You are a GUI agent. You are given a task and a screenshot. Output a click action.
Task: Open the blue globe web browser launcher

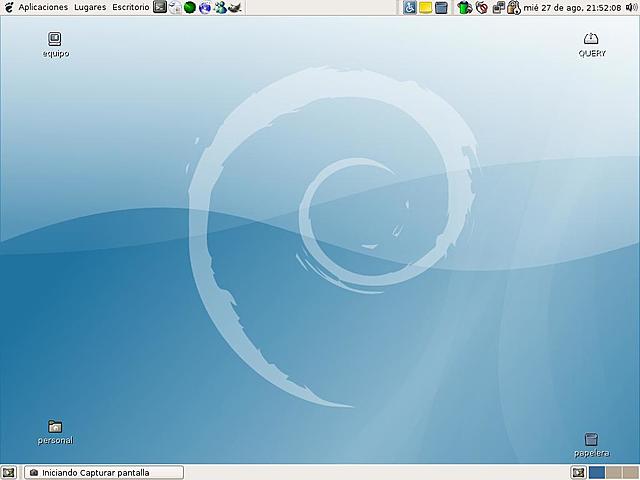[x=205, y=7]
